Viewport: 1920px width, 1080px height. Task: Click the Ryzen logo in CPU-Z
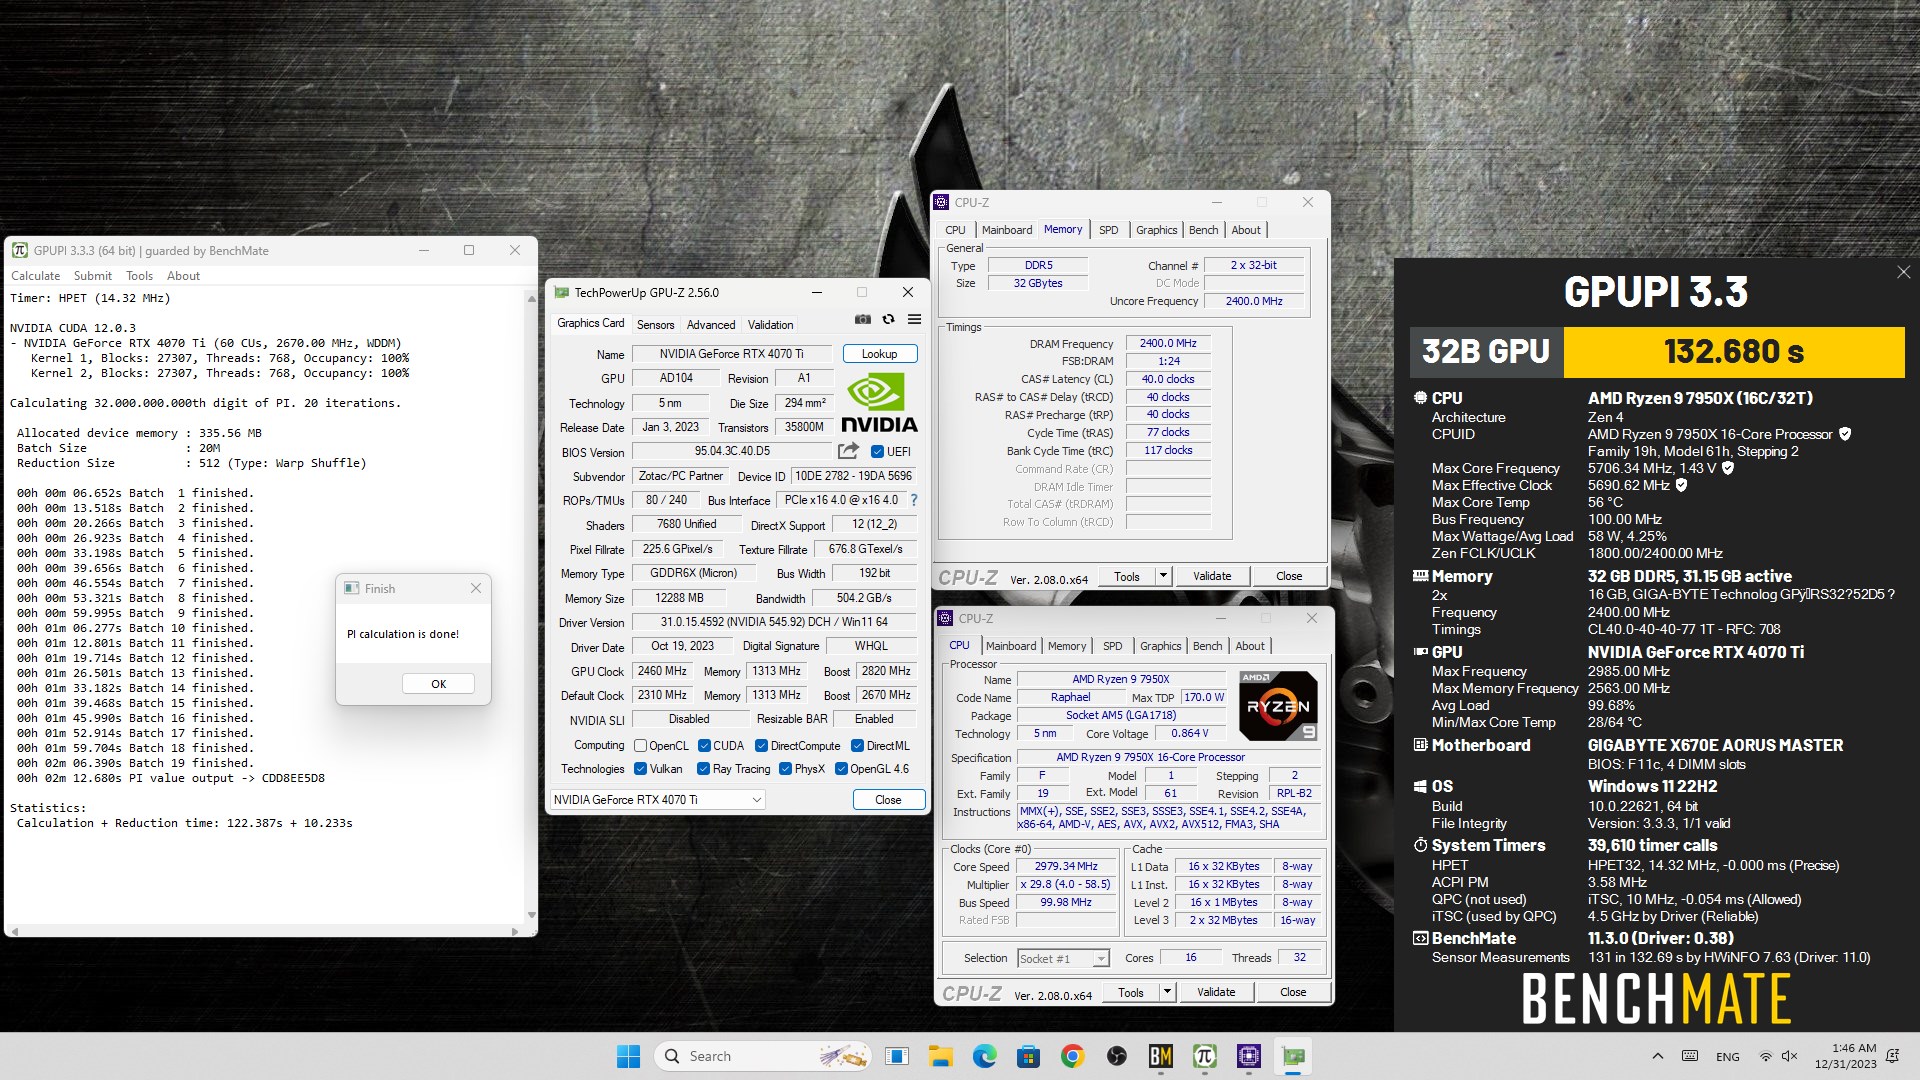click(1278, 706)
